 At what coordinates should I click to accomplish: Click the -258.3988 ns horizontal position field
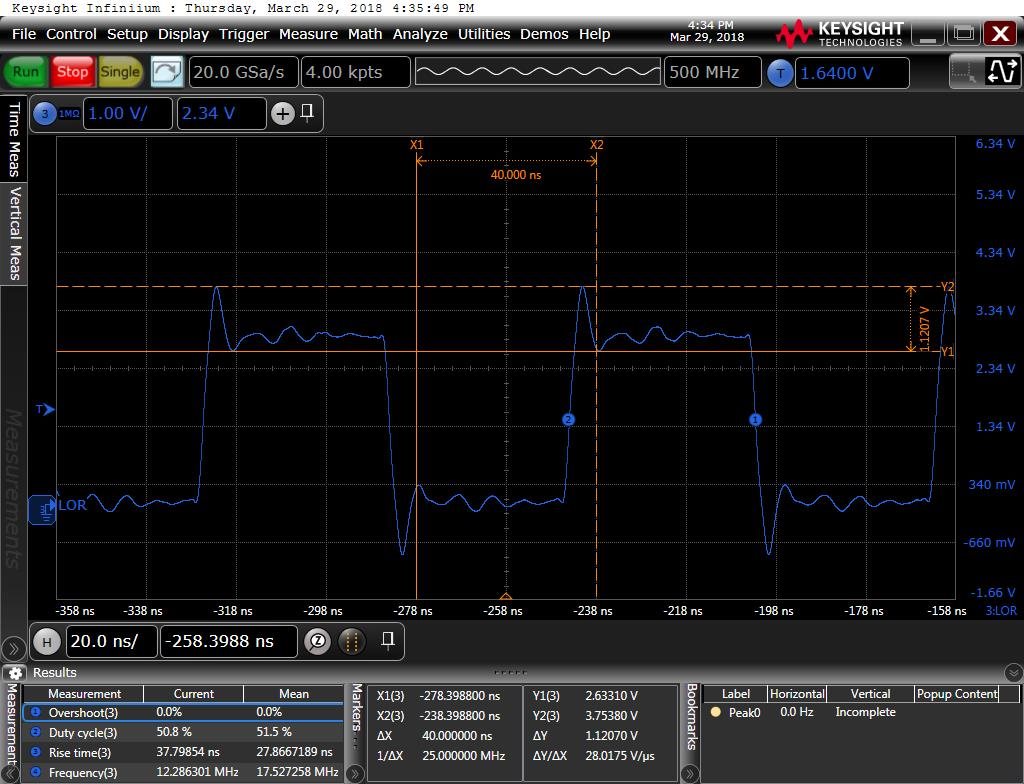229,642
